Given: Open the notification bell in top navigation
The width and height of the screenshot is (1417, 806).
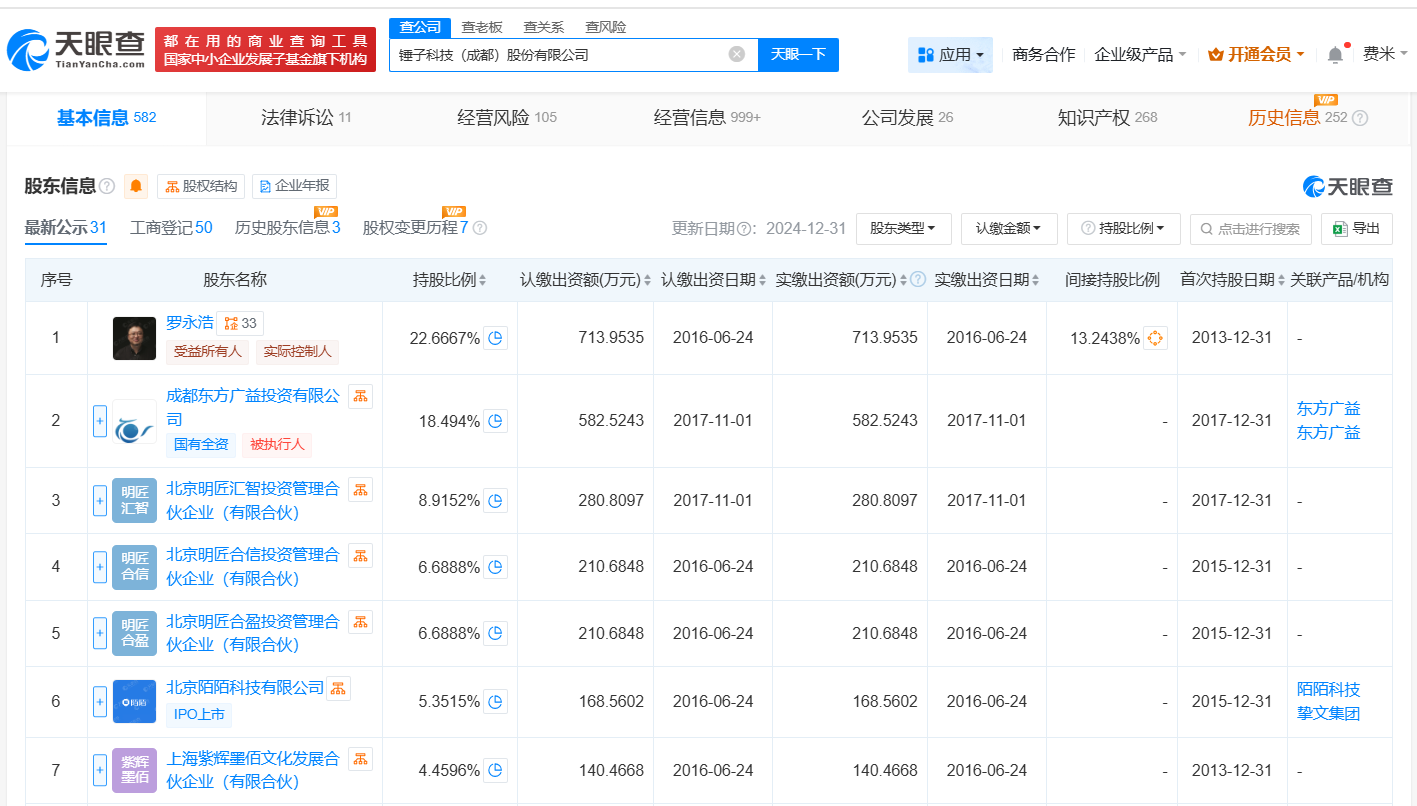Looking at the screenshot, I should pyautogui.click(x=1334, y=55).
